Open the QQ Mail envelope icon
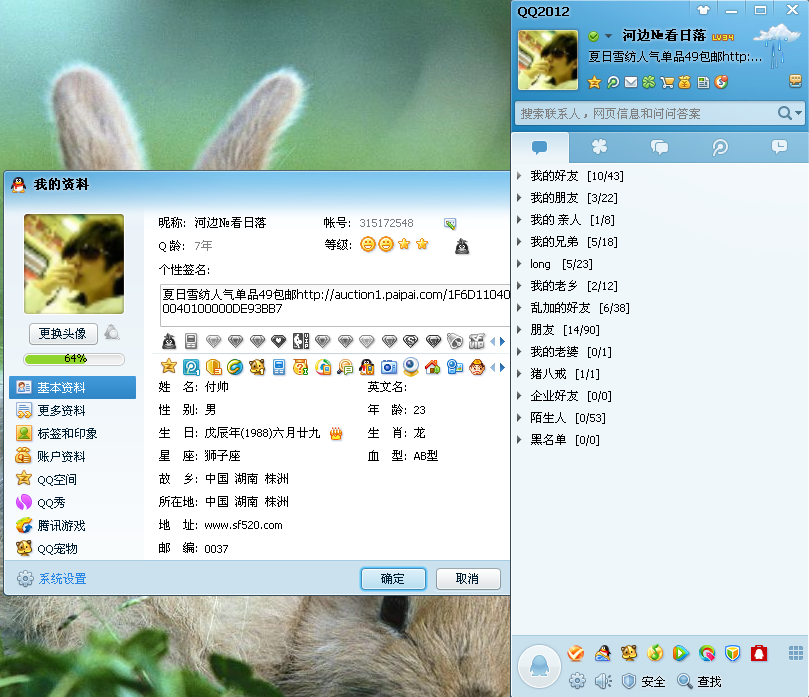The height and width of the screenshot is (697, 809). pos(631,82)
